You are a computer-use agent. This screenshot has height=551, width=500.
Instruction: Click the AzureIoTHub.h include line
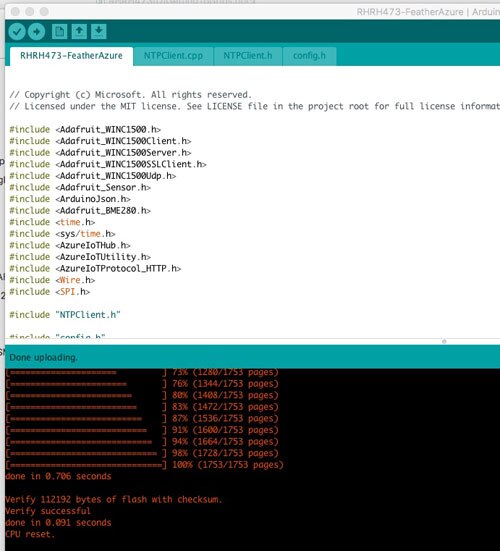tap(70, 245)
